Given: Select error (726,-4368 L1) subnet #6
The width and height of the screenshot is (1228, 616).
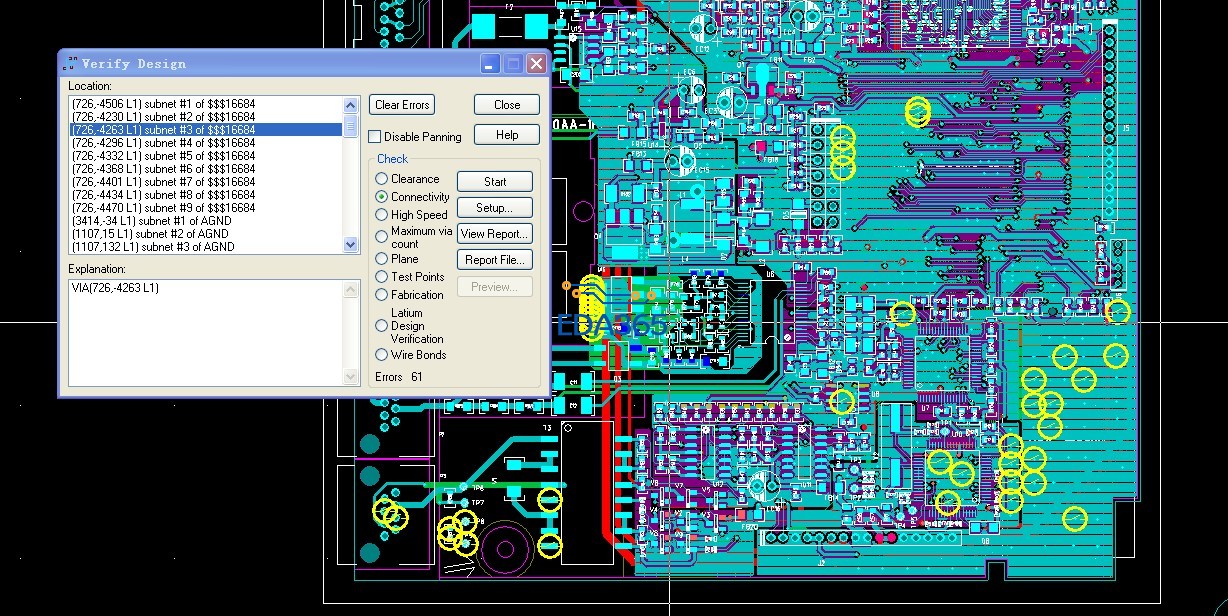Looking at the screenshot, I should (205, 169).
